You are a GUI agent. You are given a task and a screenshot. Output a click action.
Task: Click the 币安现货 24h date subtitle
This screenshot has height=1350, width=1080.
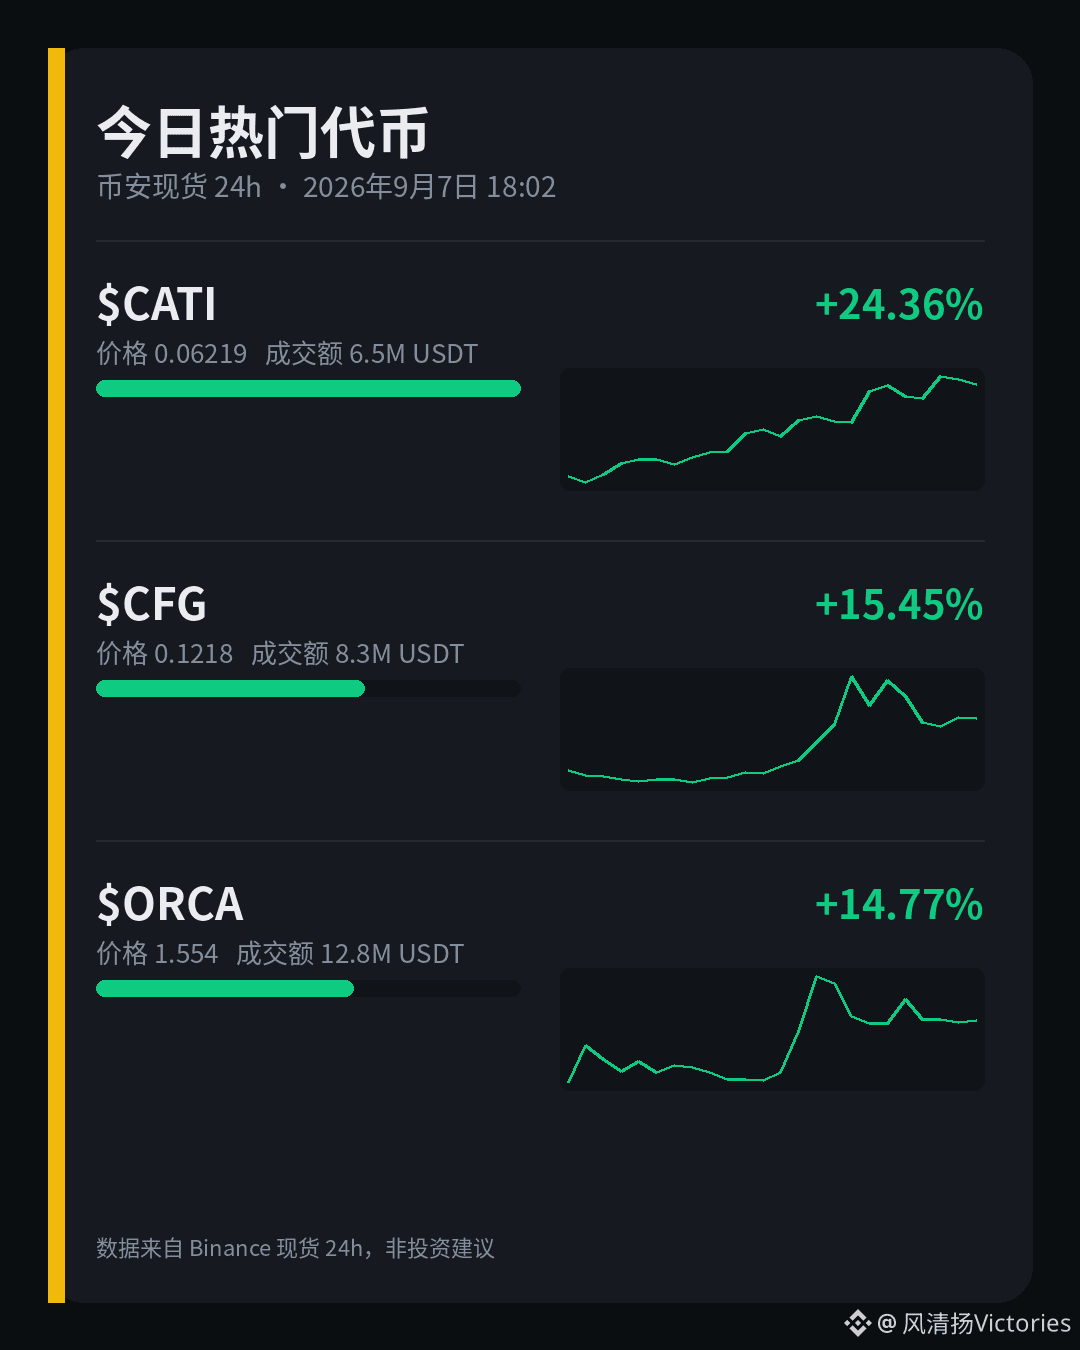(x=326, y=187)
